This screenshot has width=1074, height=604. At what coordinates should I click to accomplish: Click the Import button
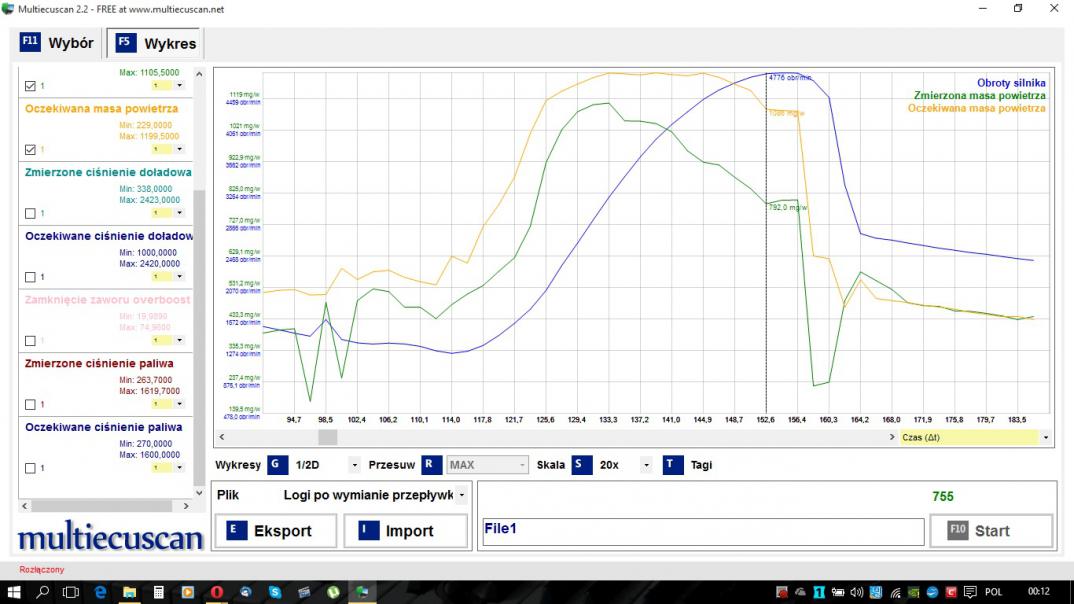[405, 531]
